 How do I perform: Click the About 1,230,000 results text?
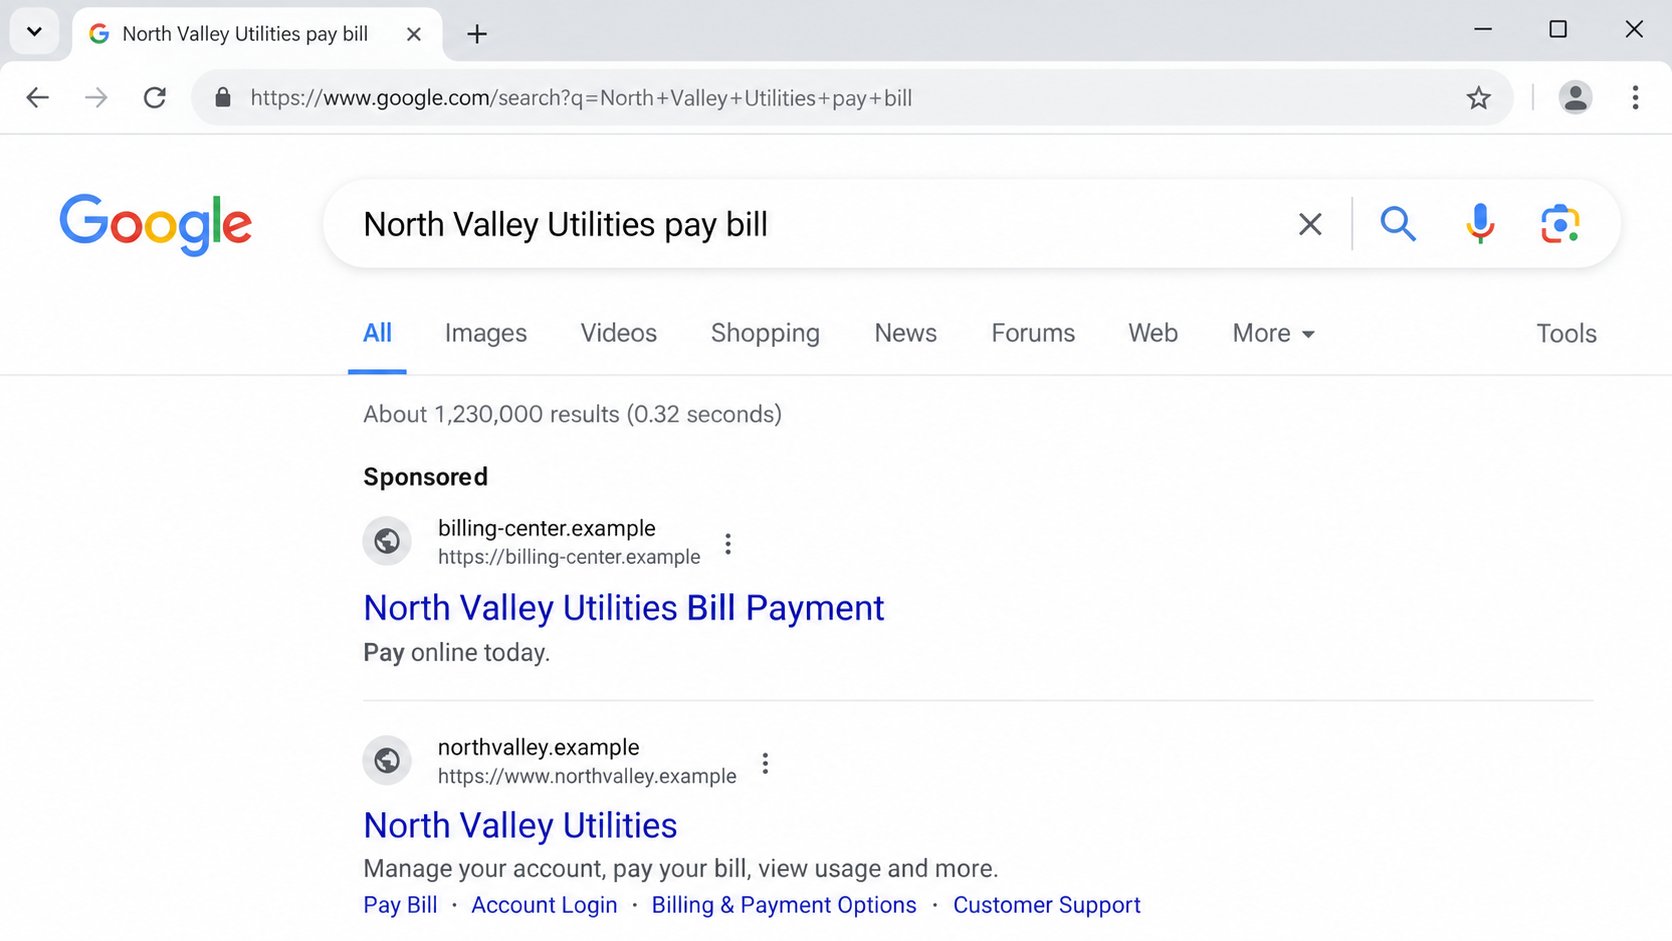click(572, 414)
